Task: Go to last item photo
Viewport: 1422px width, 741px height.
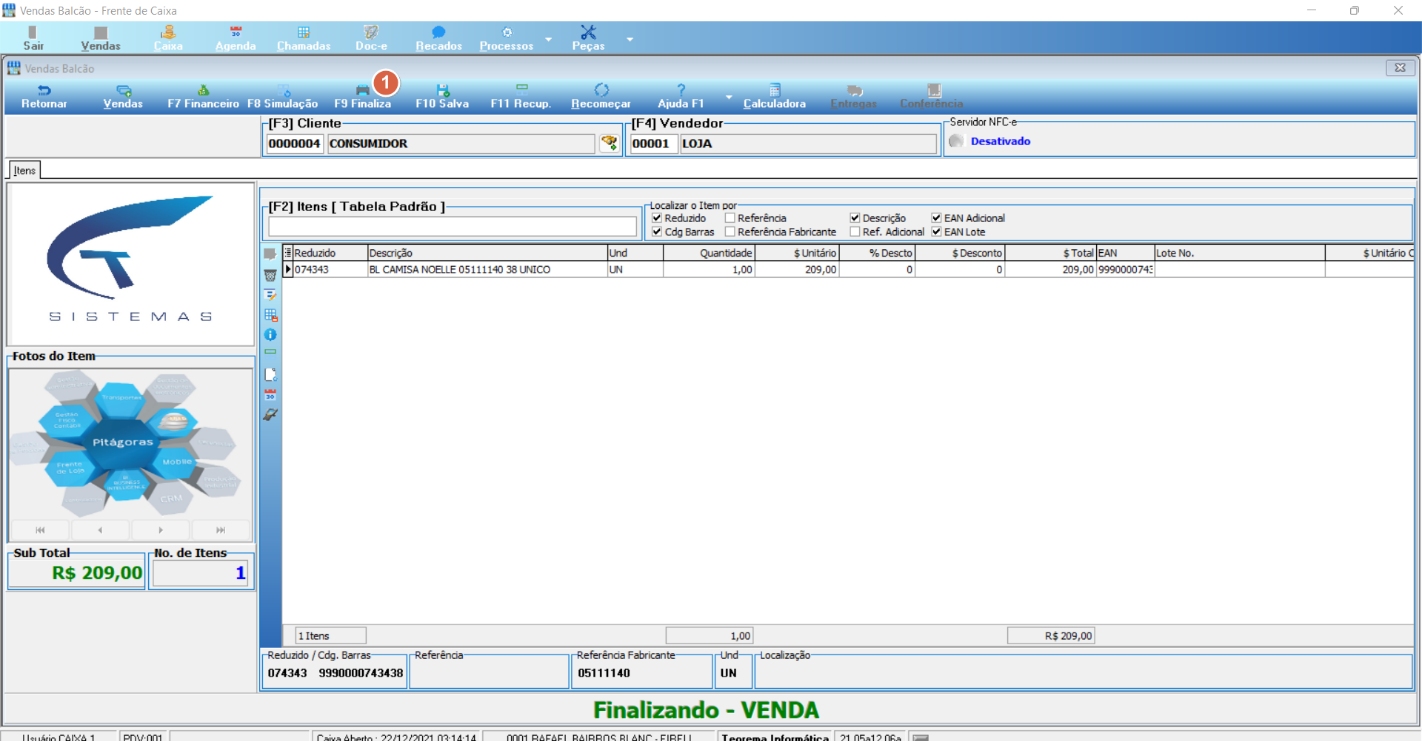Action: pos(221,530)
